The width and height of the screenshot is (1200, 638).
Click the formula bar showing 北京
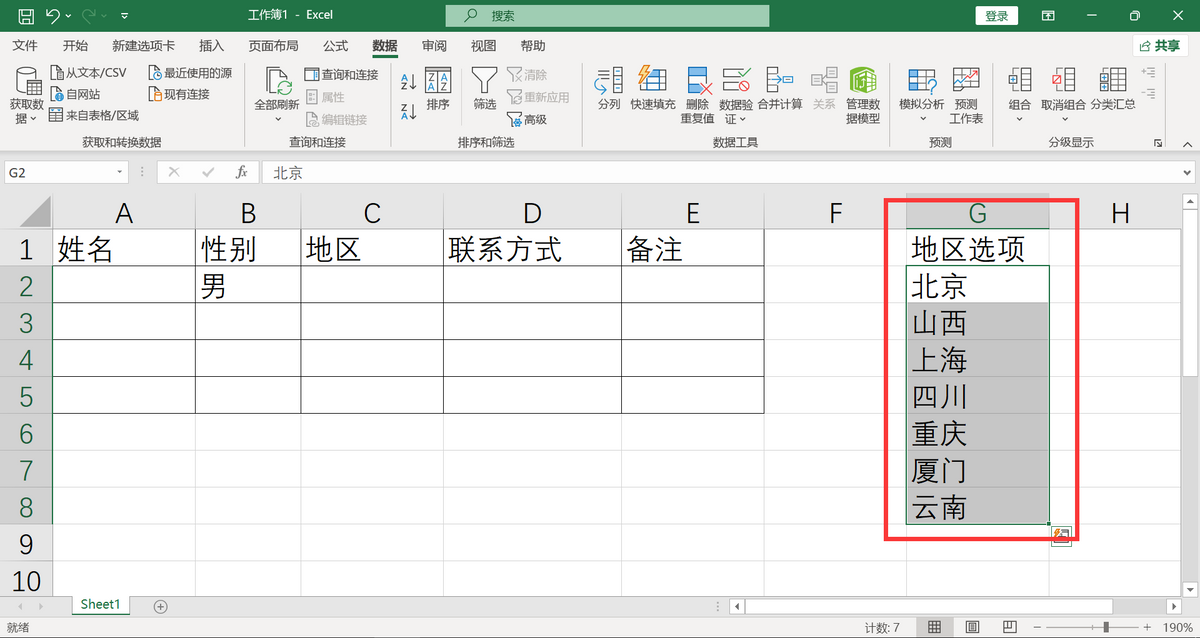click(x=727, y=172)
